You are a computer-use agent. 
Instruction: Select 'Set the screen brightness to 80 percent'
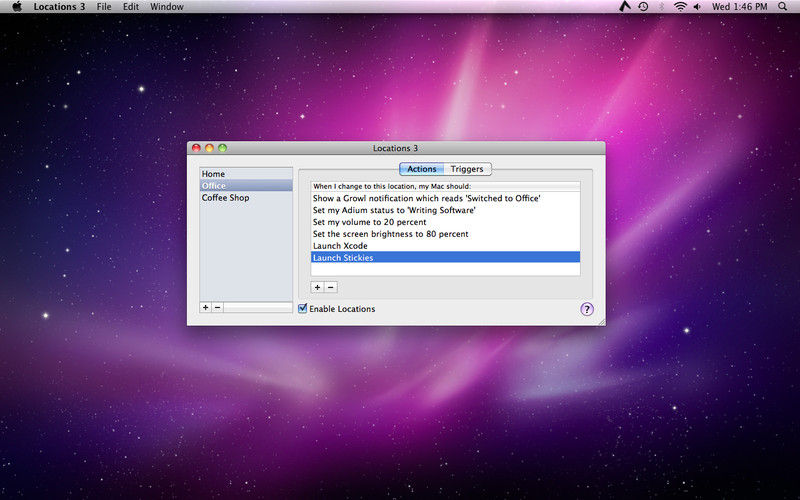tap(445, 234)
